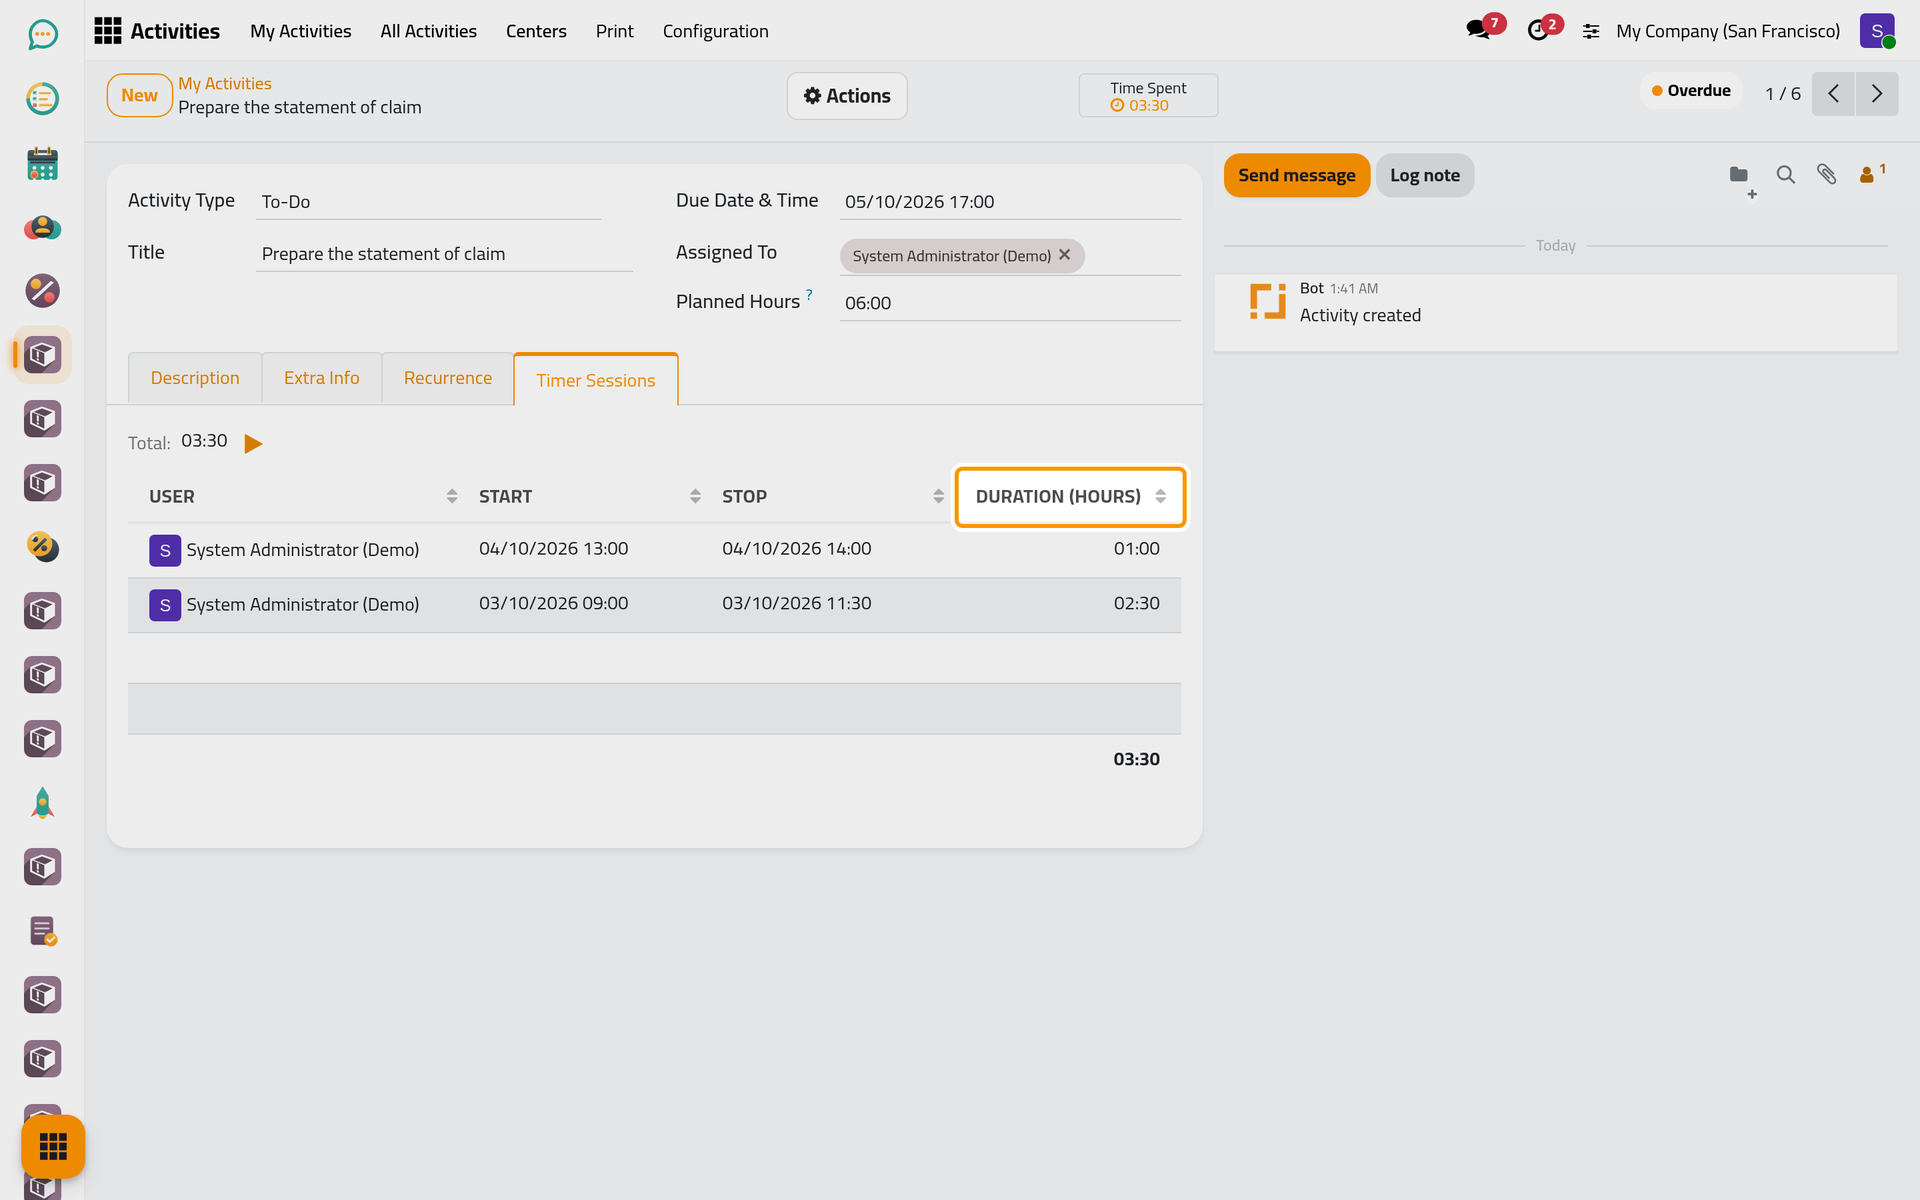Go to next record arrow

[x=1877, y=94]
